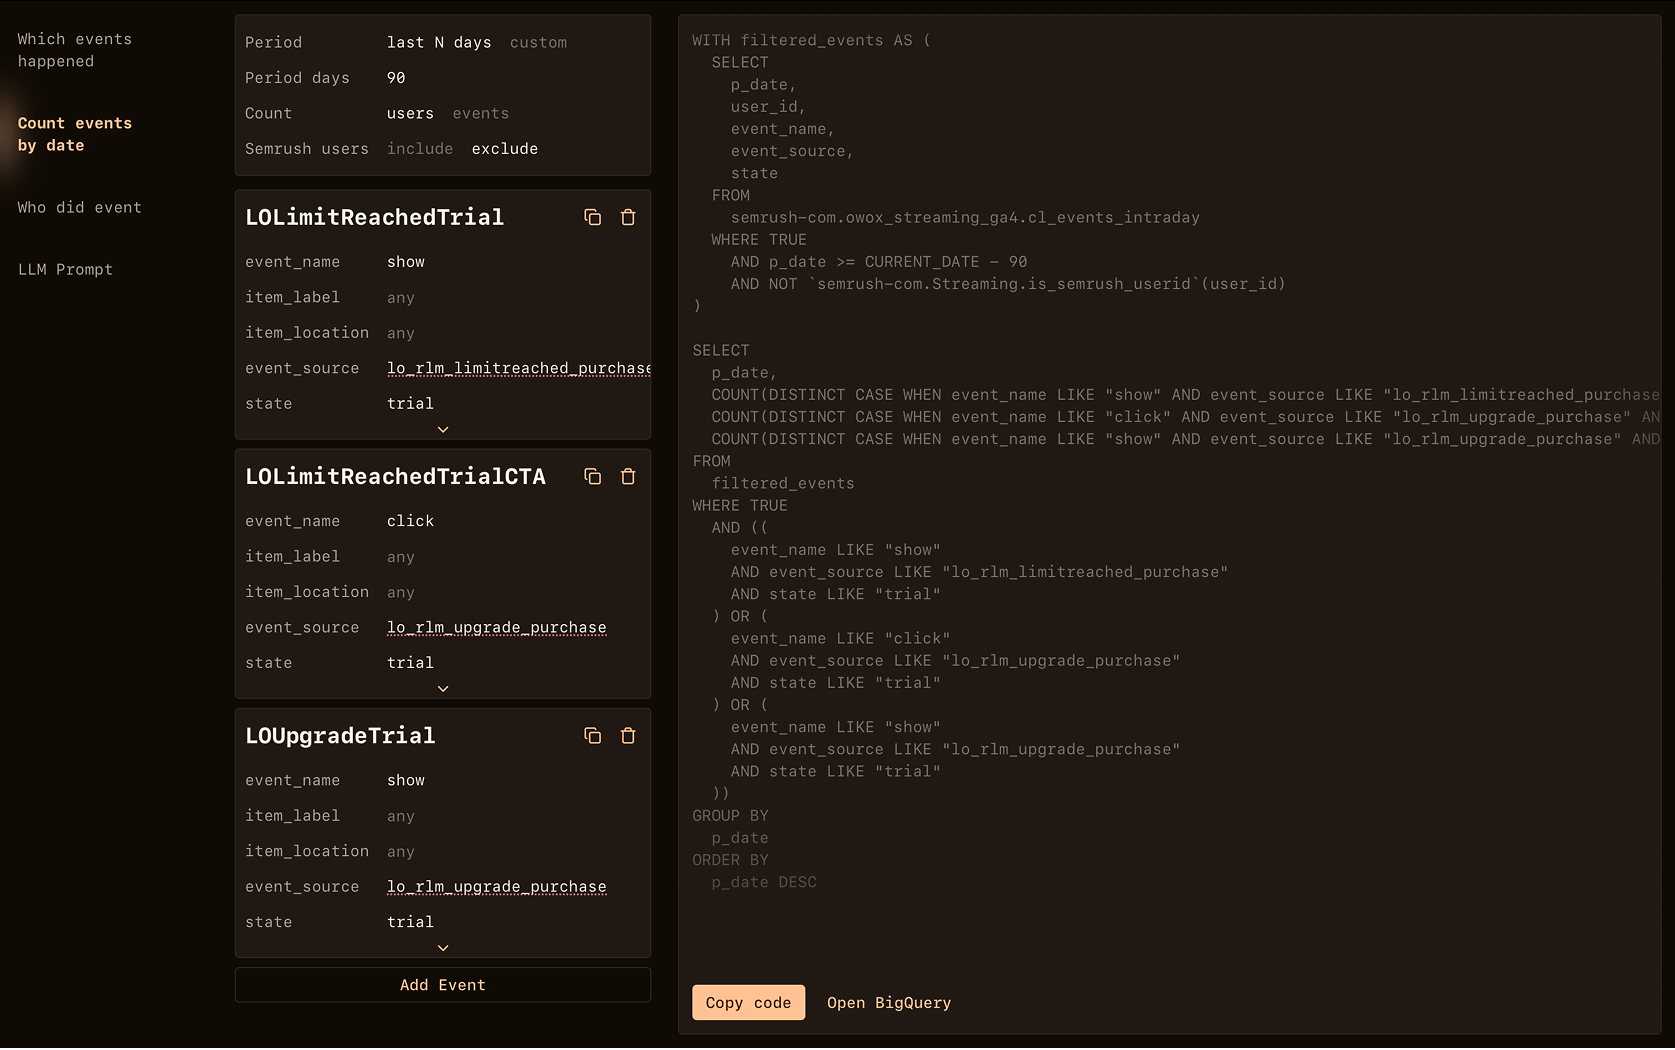This screenshot has height=1050, width=1675.
Task: Delete the LOLimitReachedTrialCTA event
Action: coord(628,476)
